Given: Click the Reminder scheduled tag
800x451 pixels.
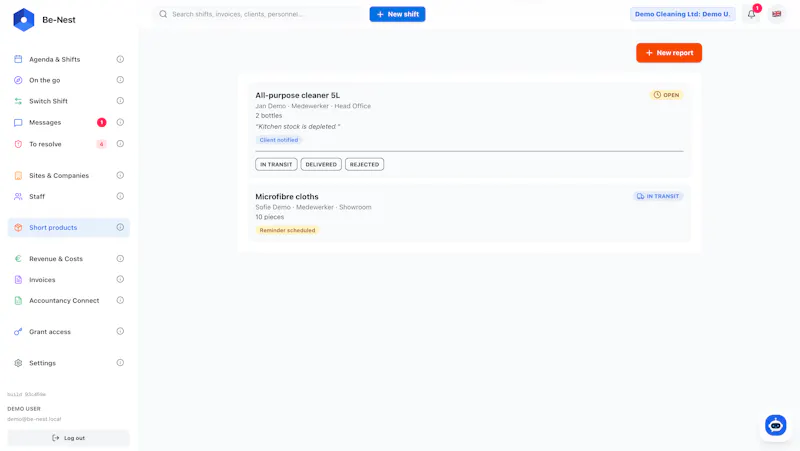Looking at the screenshot, I should 287,230.
